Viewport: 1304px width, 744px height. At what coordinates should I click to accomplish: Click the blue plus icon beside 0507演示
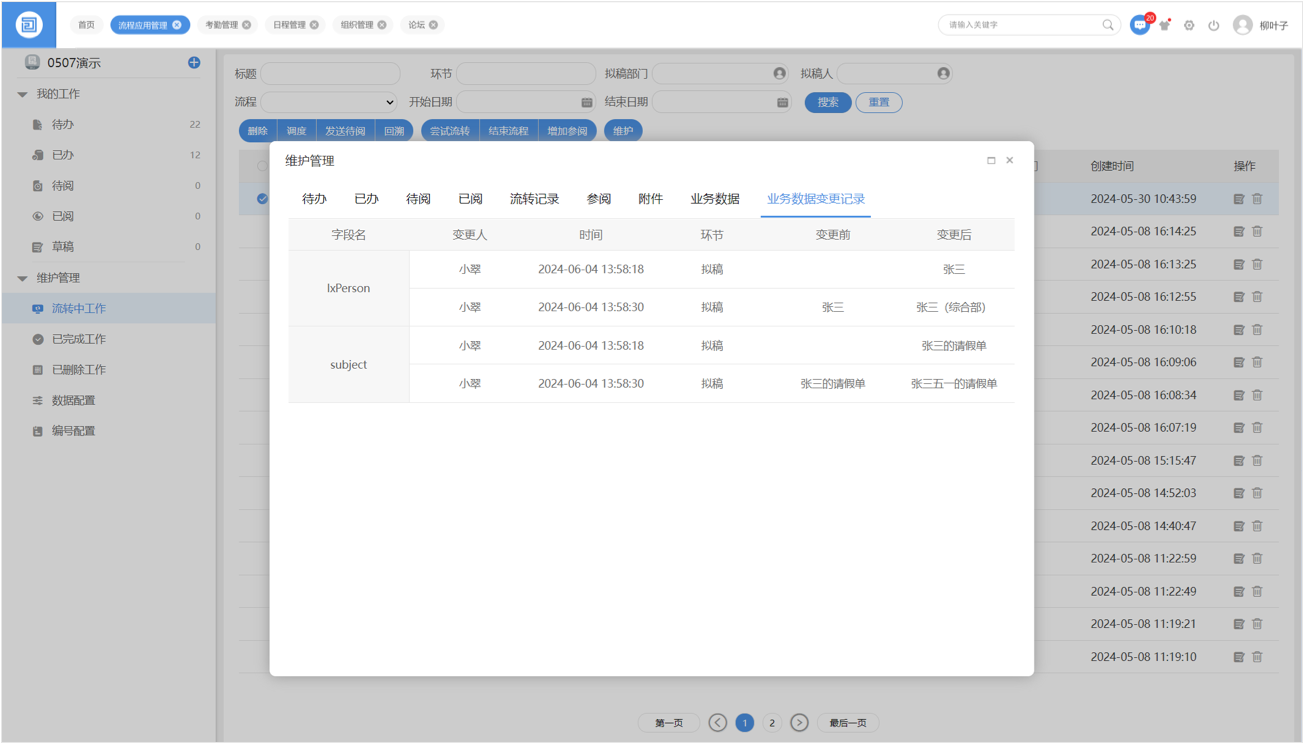click(194, 63)
